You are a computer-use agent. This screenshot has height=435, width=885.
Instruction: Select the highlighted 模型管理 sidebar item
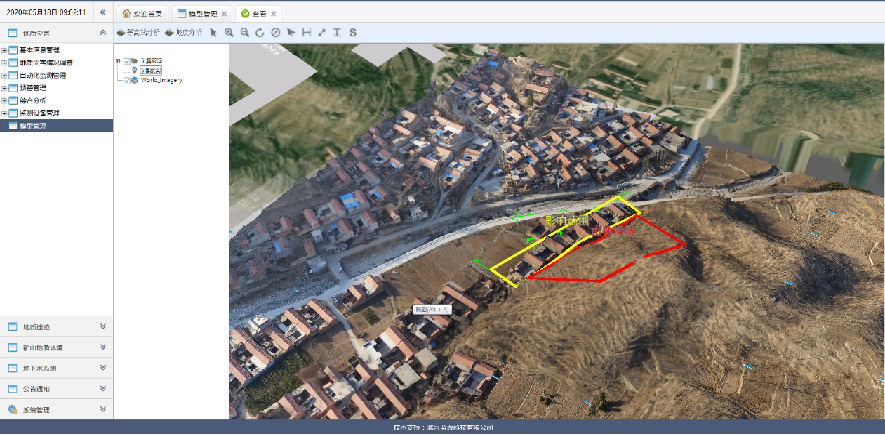coord(56,126)
